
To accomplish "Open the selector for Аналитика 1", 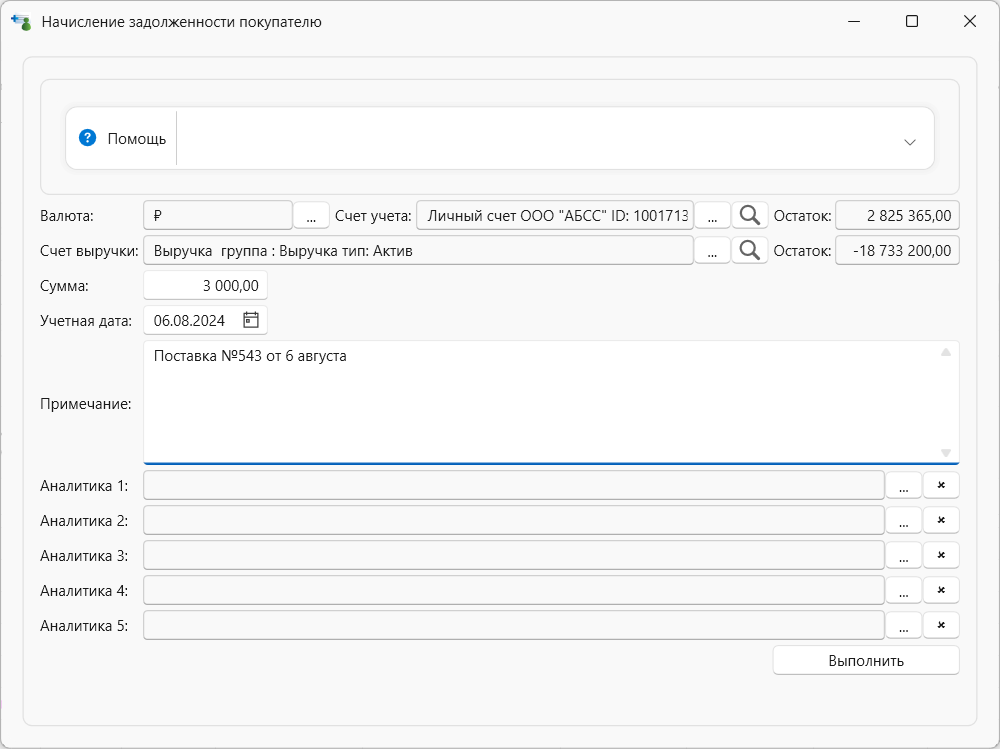I will point(904,486).
